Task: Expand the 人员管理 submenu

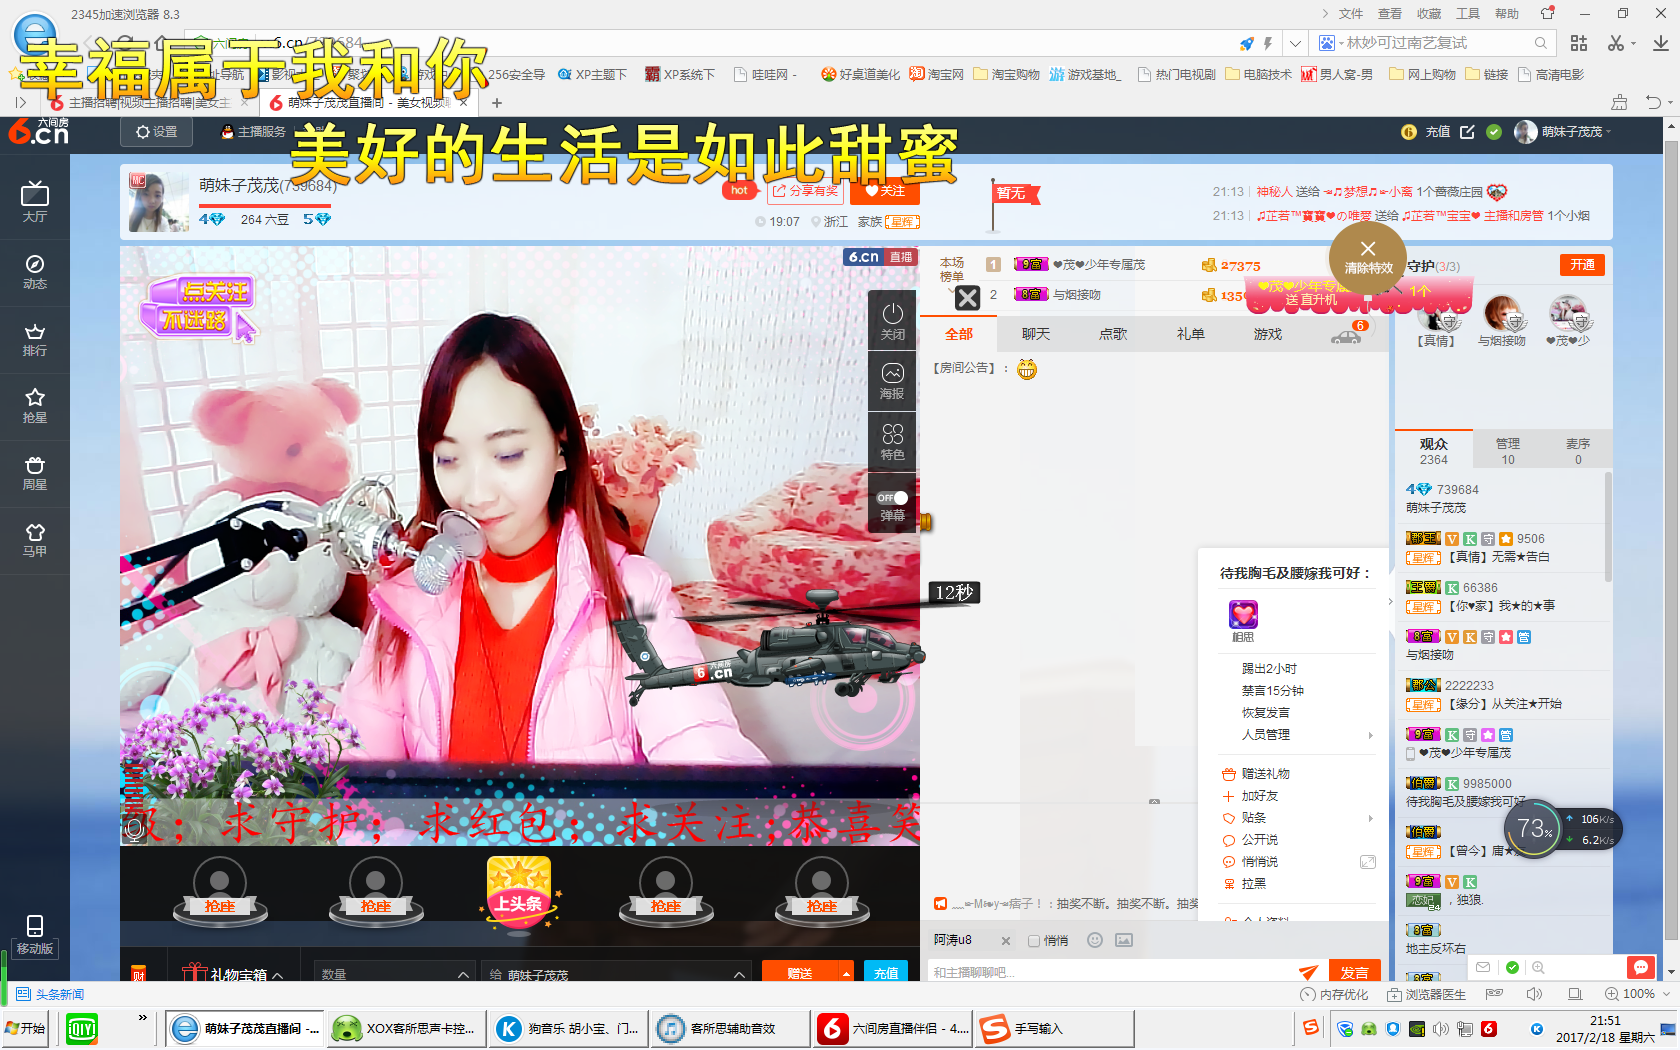Action: (1371, 735)
